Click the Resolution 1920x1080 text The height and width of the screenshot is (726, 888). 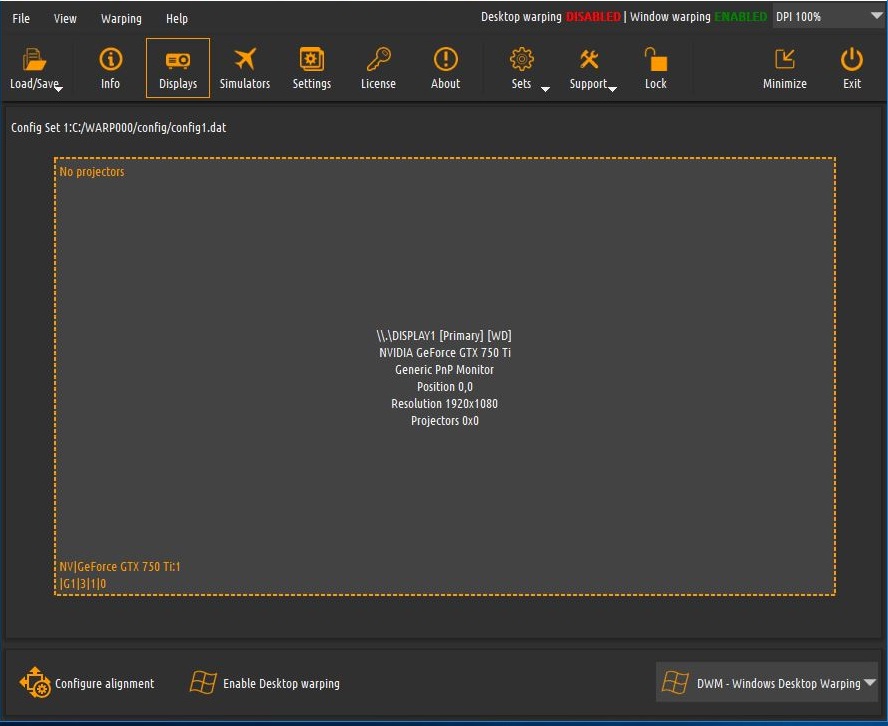tap(445, 404)
